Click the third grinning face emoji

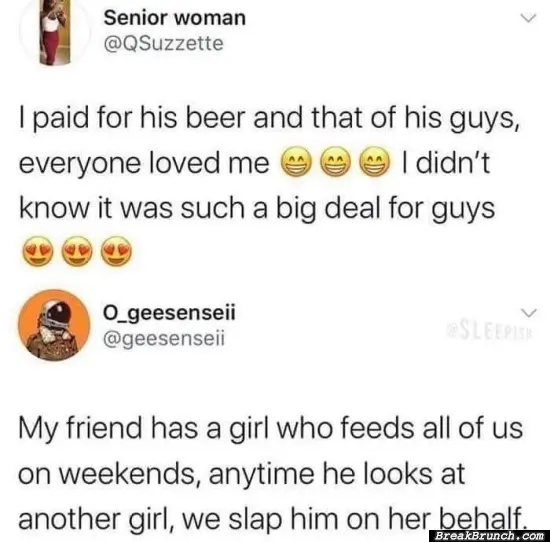tap(375, 162)
